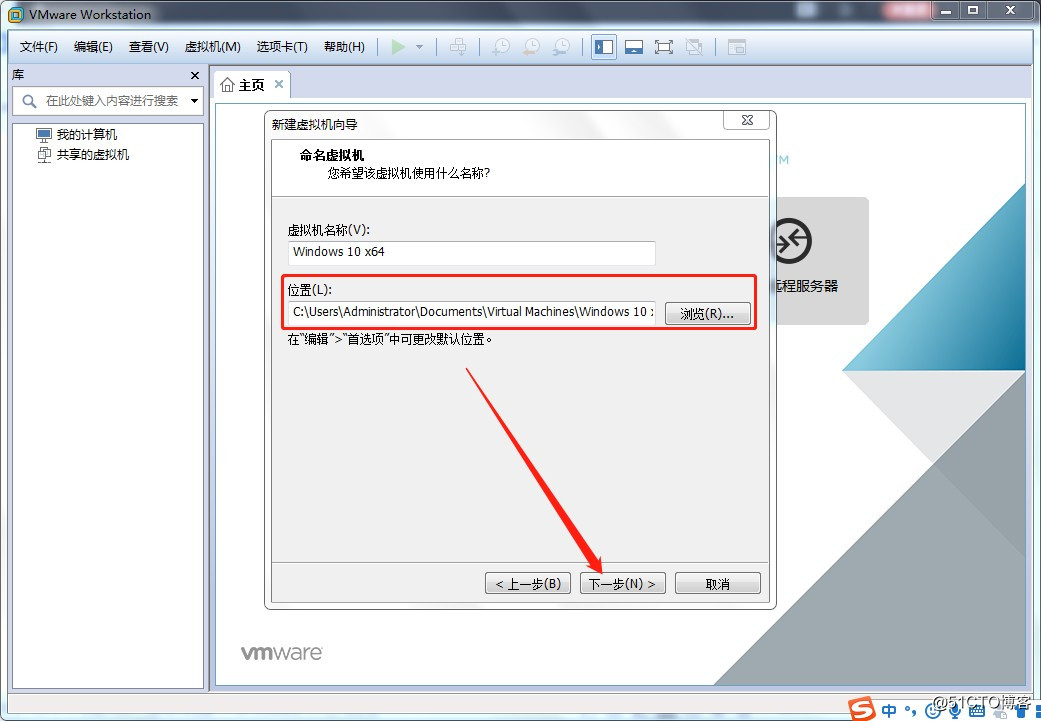1041x721 pixels.
Task: Click the Send Ctrl+Alt+Del toolbar icon
Action: [x=458, y=47]
